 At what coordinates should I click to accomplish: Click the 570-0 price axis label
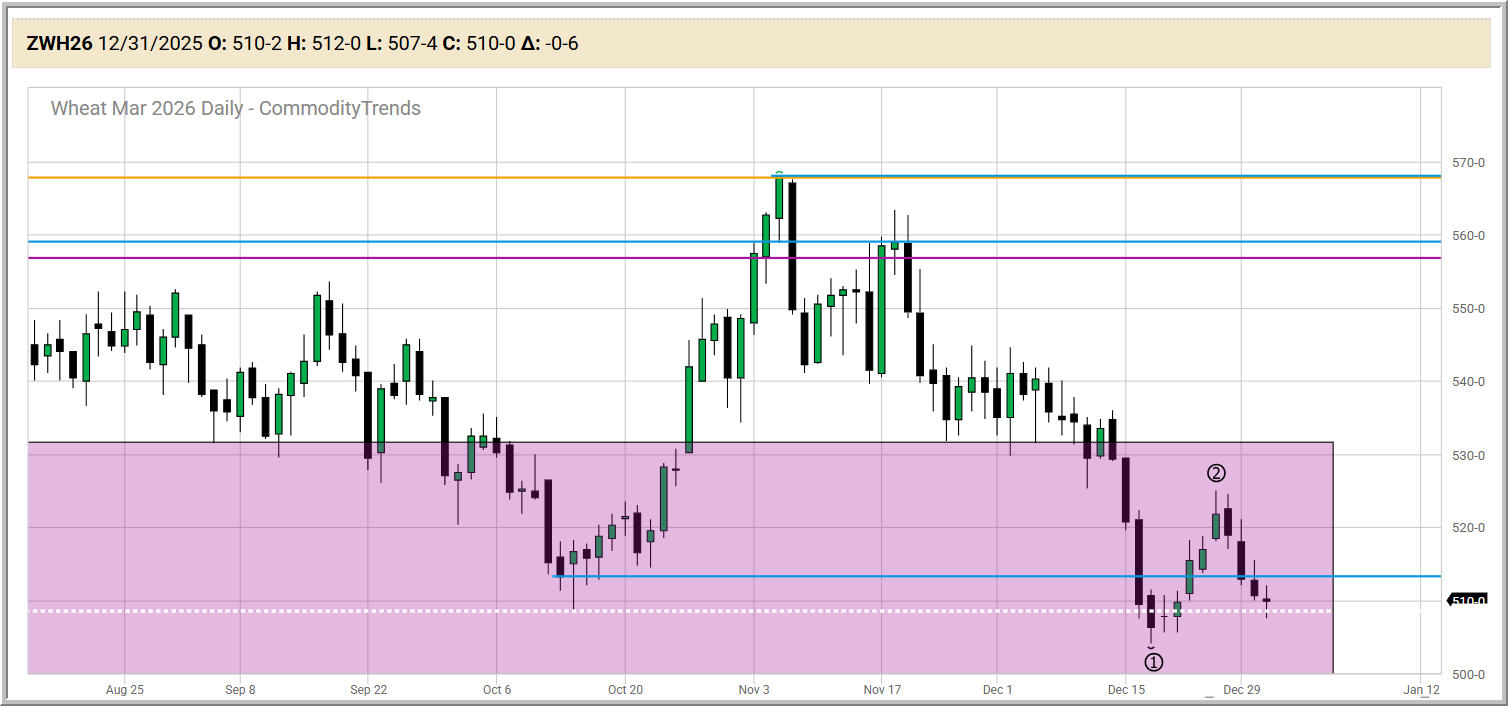click(1468, 163)
